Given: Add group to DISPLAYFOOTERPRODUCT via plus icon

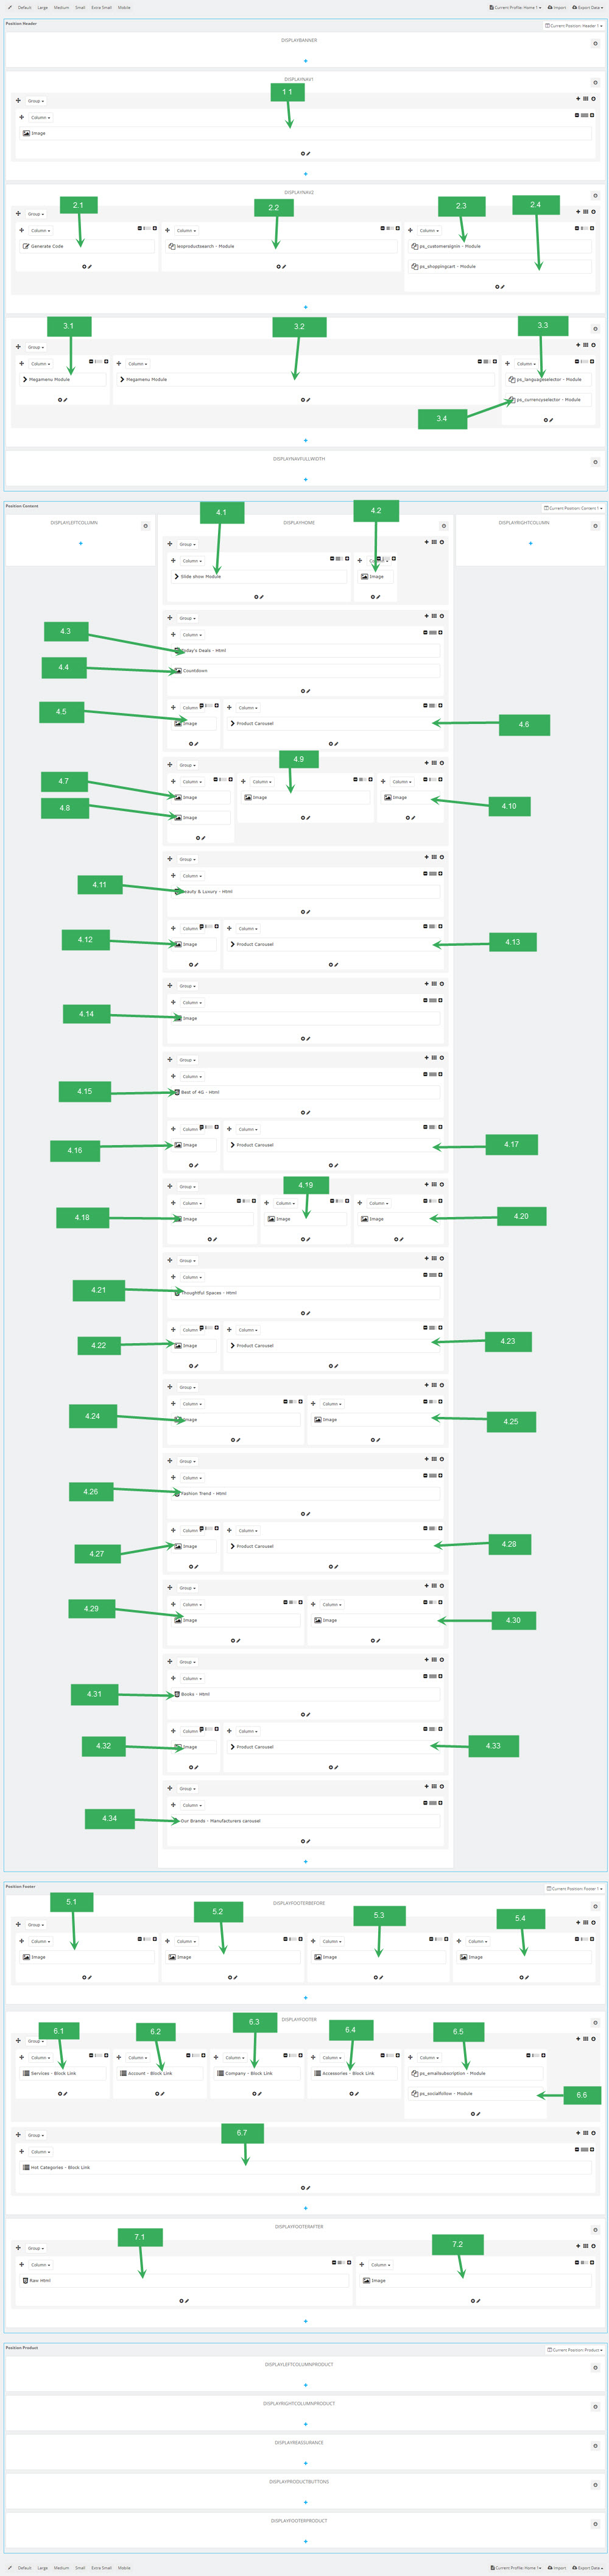Looking at the screenshot, I should coord(305,2541).
